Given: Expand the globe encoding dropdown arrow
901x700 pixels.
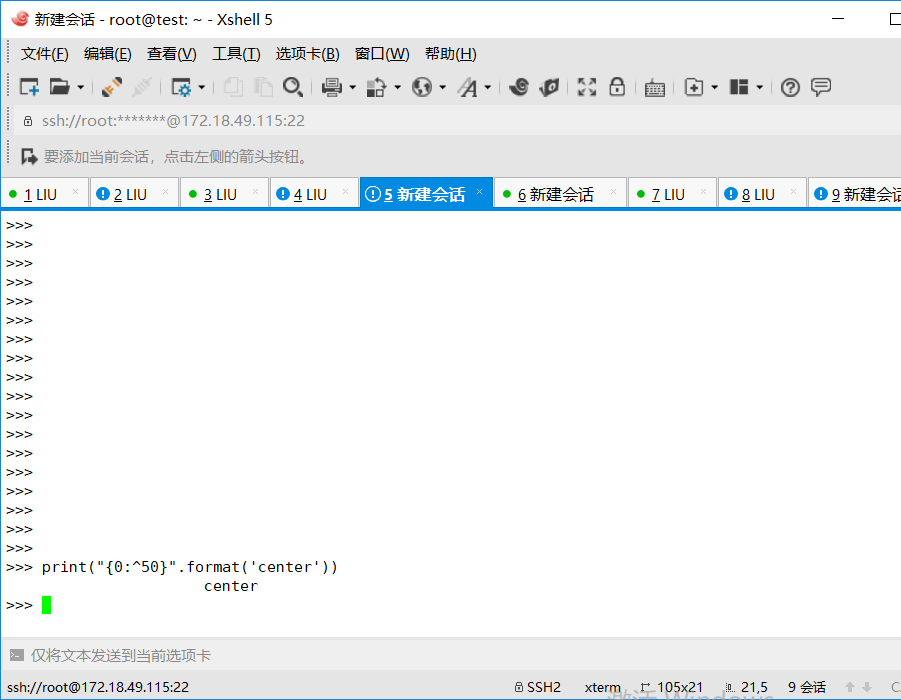Looking at the screenshot, I should pos(442,87).
